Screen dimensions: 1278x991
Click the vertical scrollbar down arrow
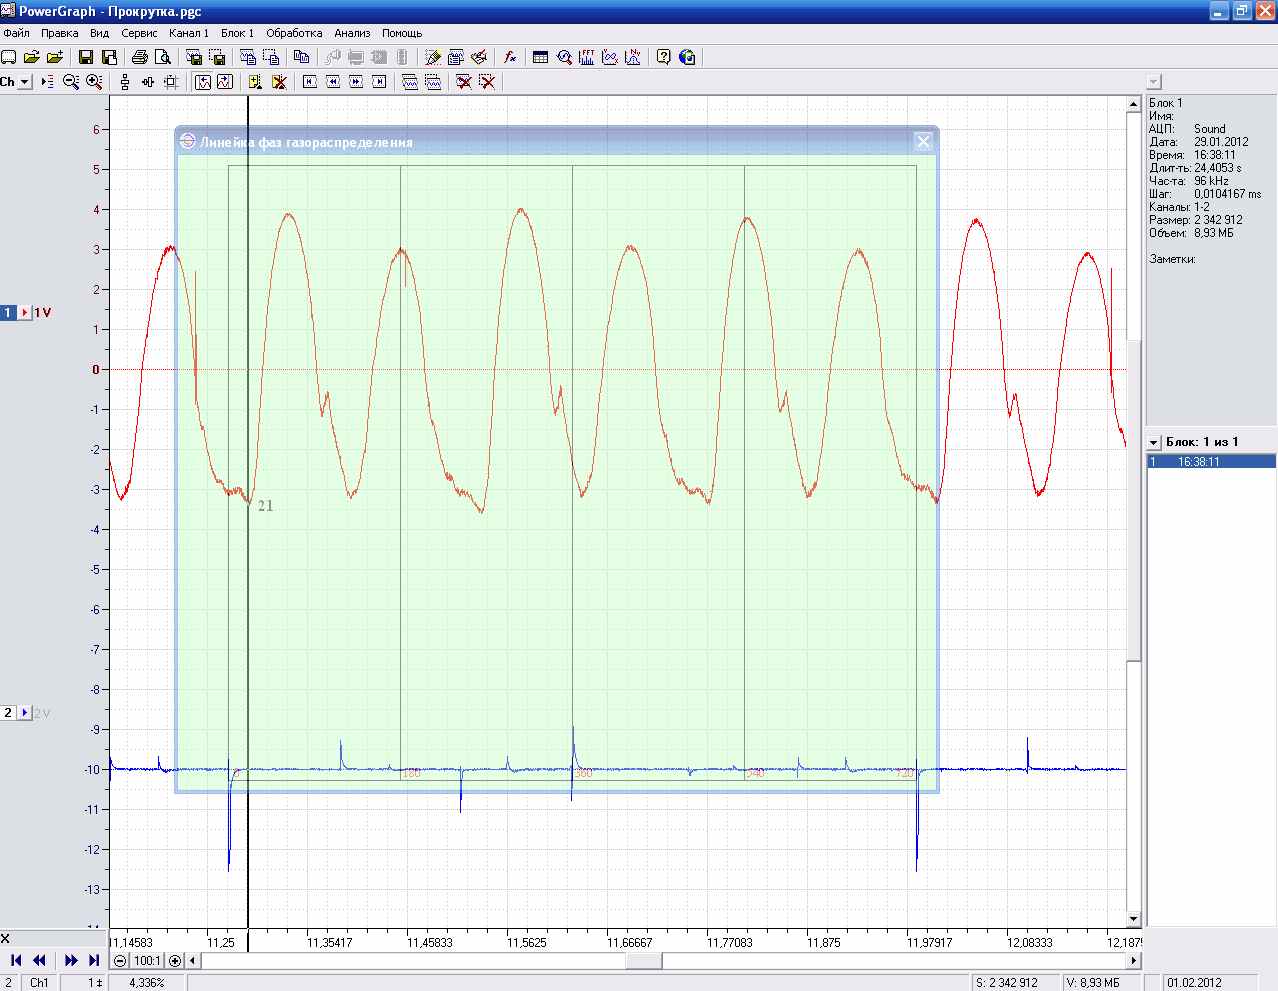(1134, 919)
